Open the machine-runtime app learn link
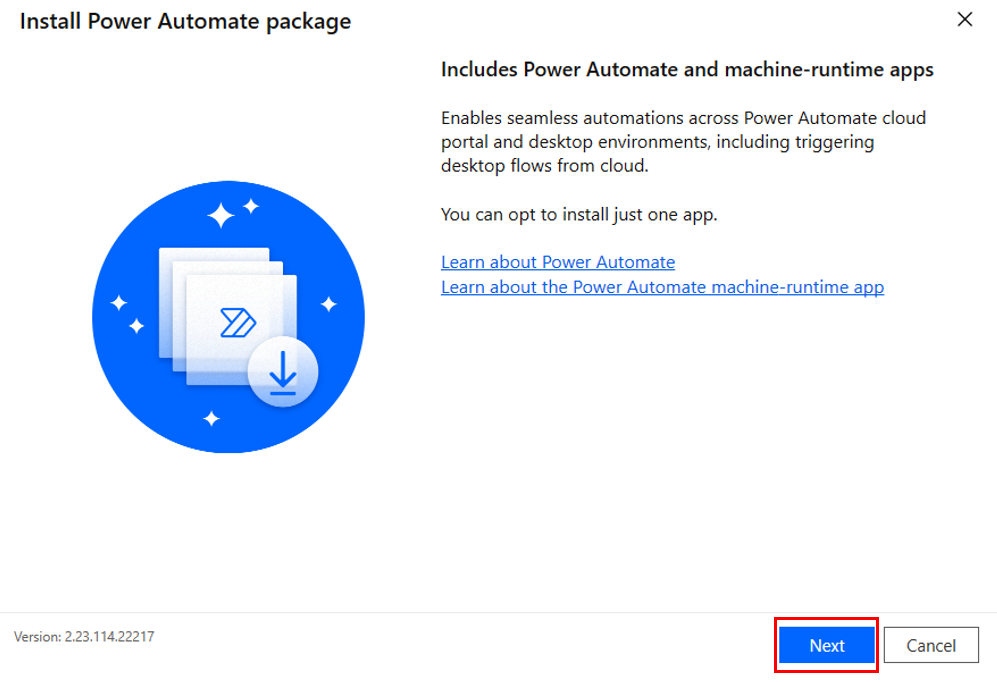997x682 pixels. [x=662, y=287]
